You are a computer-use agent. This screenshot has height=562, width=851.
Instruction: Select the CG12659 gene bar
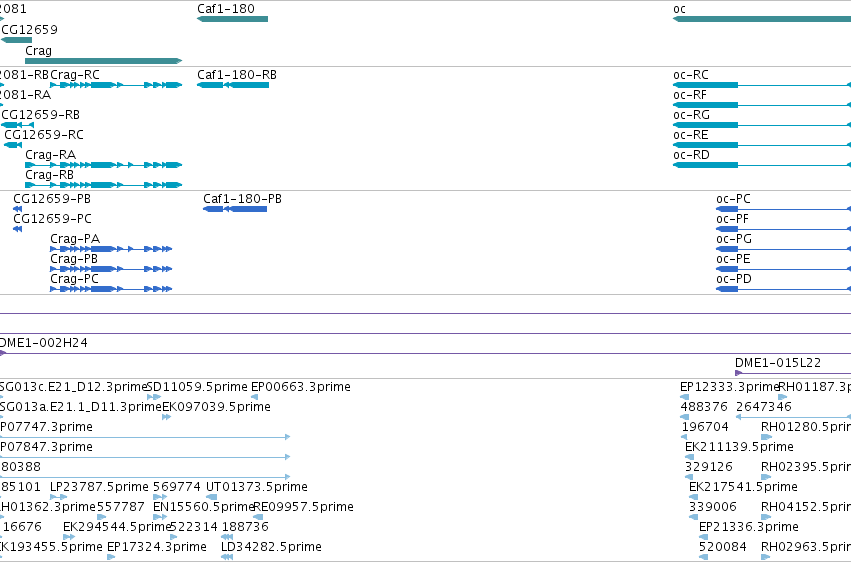(16, 40)
